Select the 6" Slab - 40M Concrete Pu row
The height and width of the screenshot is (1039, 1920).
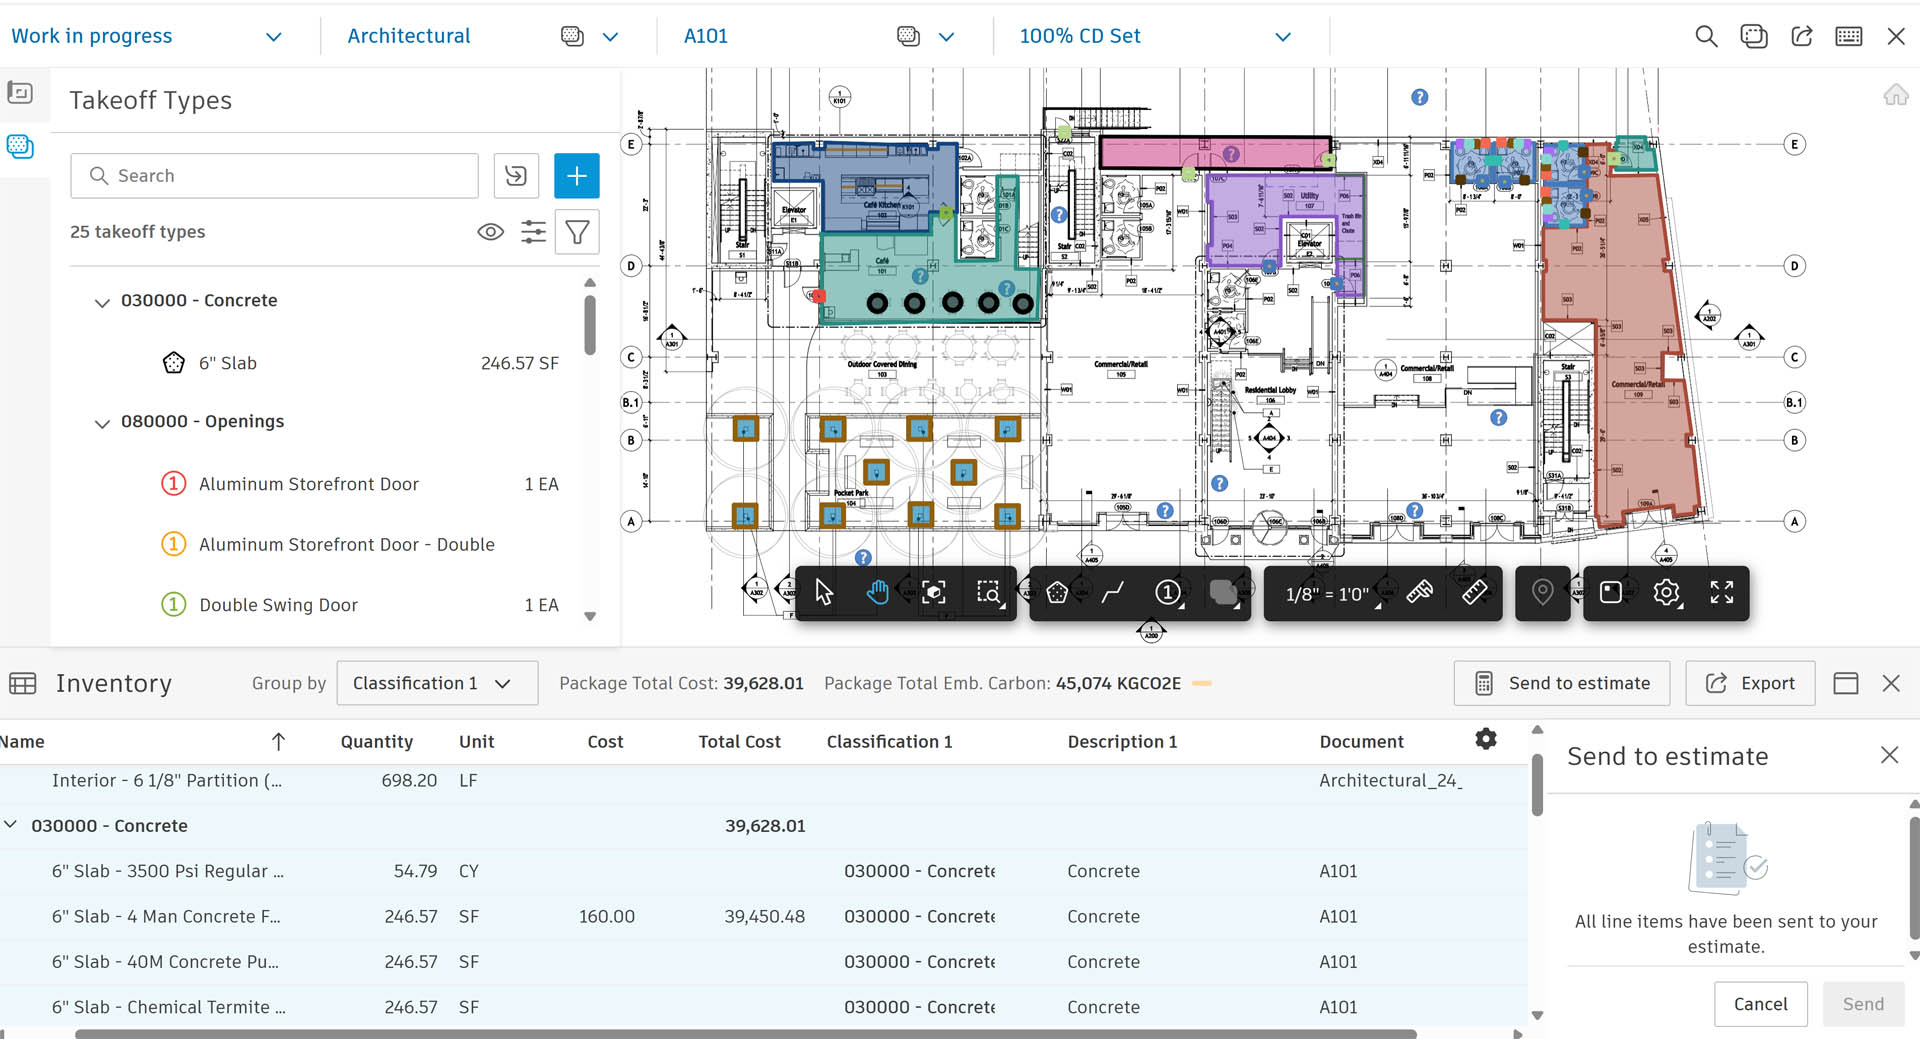[x=763, y=962]
